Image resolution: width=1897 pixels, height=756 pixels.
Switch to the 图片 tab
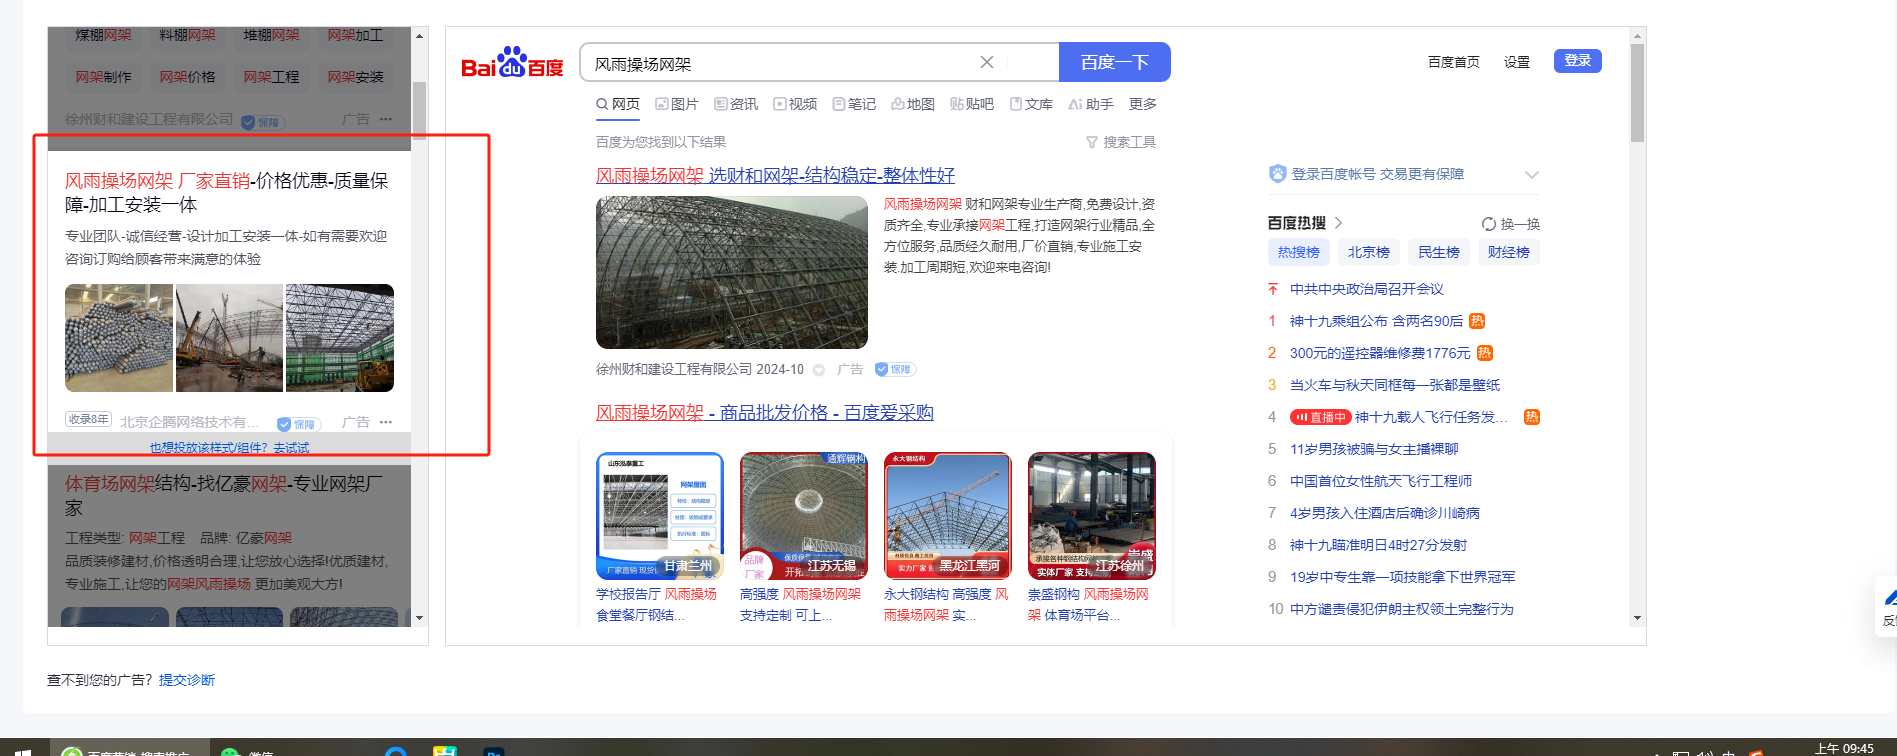coord(677,104)
